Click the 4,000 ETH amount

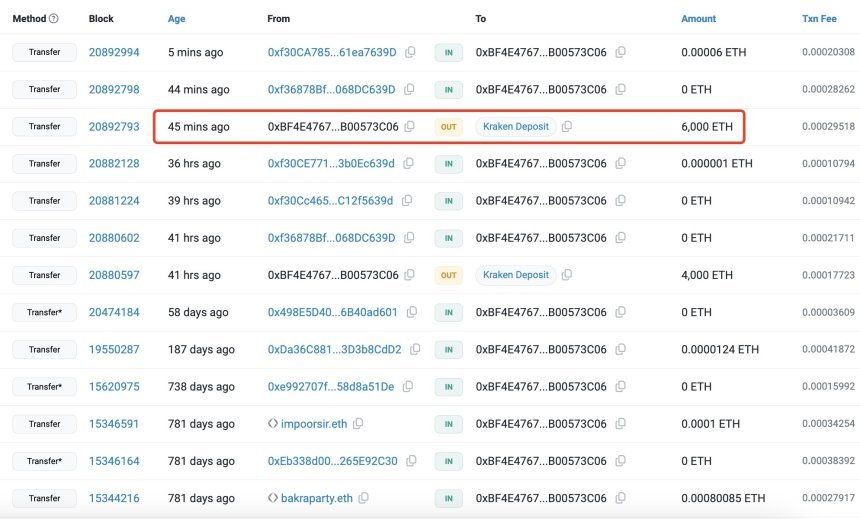pos(707,275)
